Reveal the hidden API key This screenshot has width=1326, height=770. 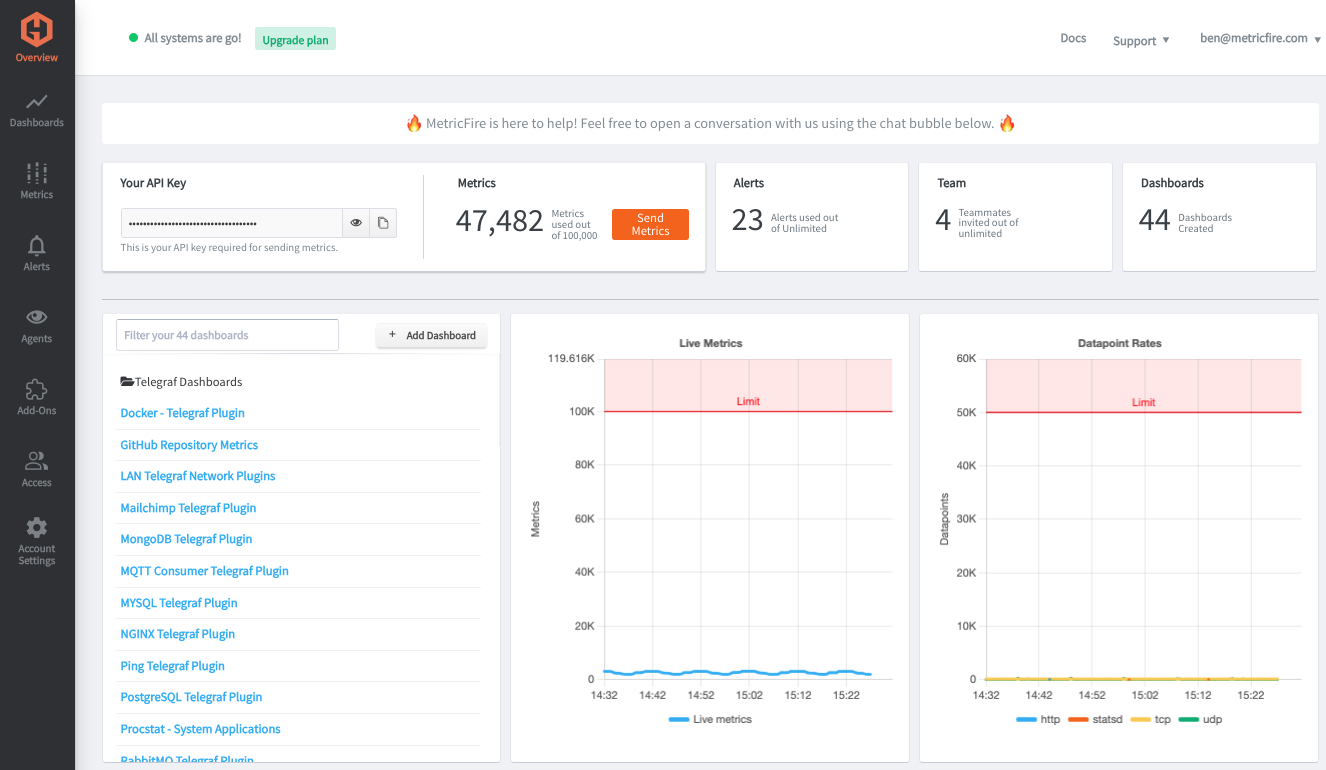point(356,223)
